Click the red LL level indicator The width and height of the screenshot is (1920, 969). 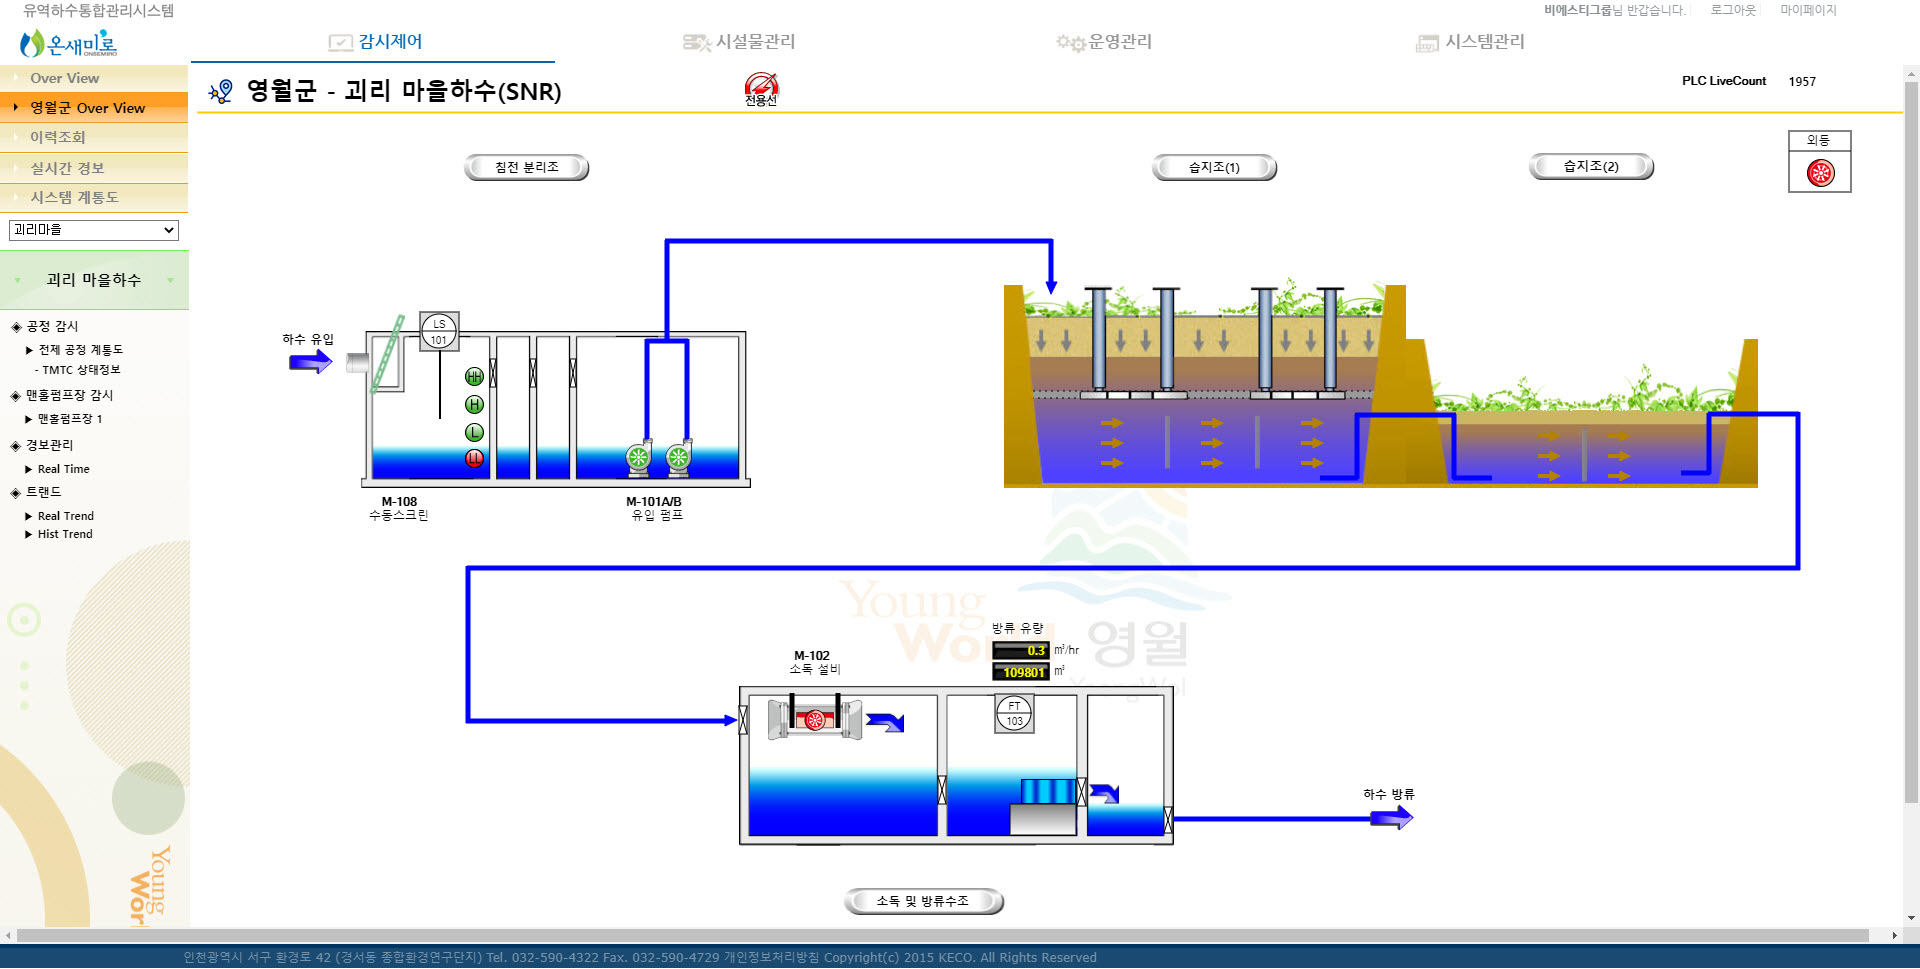tap(474, 459)
